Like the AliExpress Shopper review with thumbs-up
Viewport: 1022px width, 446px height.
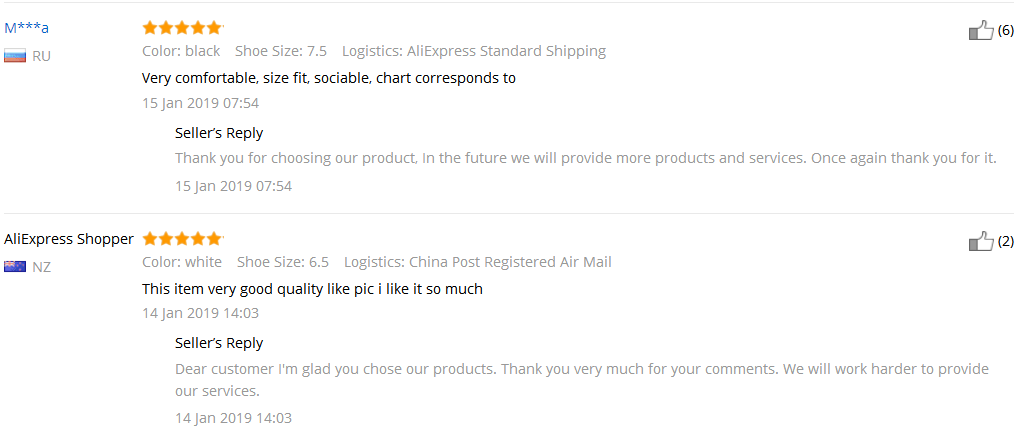tap(981, 241)
